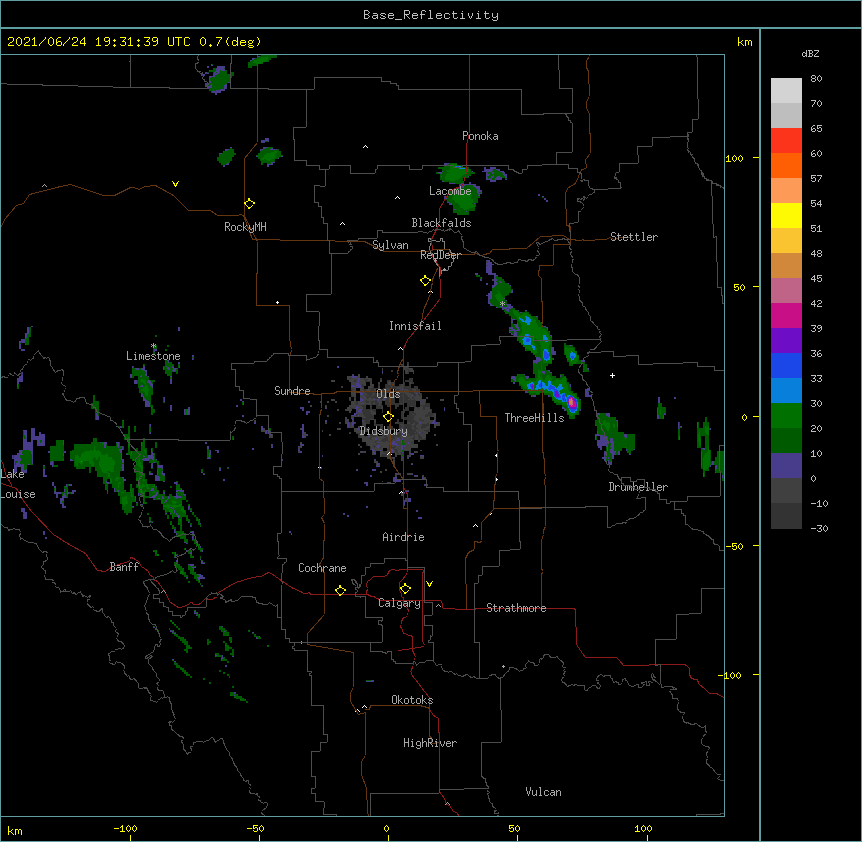Click the dBZ legend heading

tap(810, 53)
